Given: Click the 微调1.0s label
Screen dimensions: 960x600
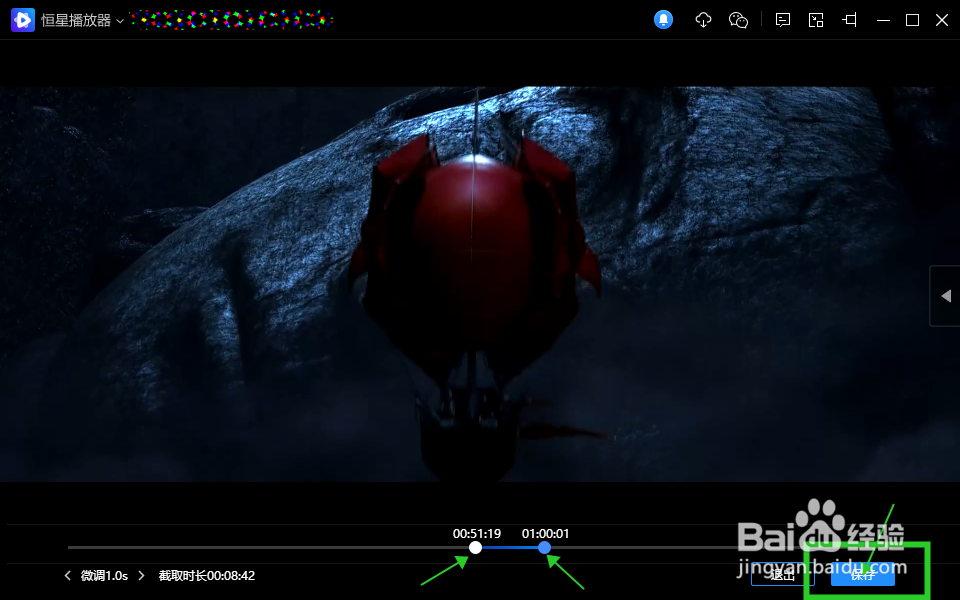Looking at the screenshot, I should [104, 576].
